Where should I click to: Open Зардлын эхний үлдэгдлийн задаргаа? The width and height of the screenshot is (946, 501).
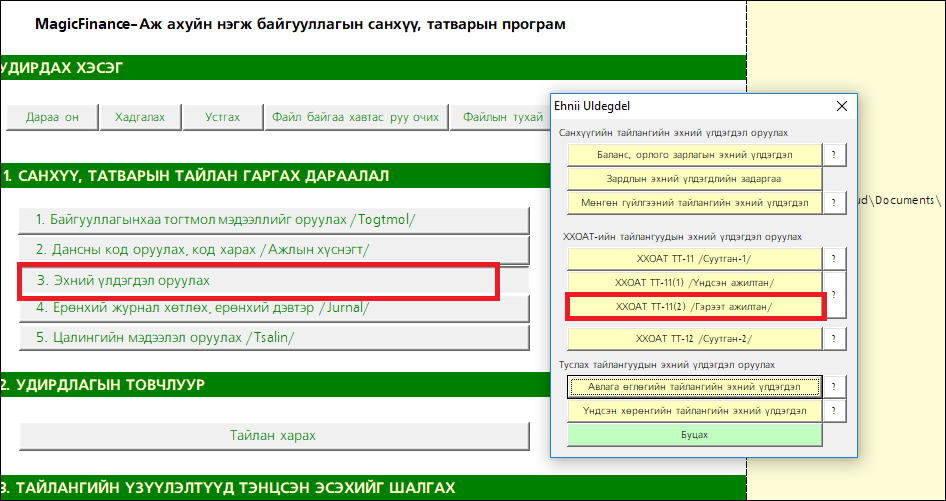(x=694, y=178)
